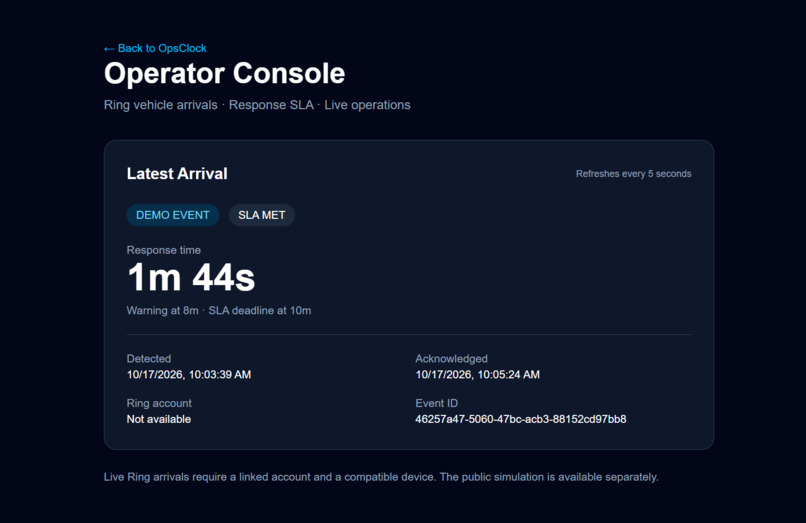Click the Latest Arrival card title

tap(177, 174)
